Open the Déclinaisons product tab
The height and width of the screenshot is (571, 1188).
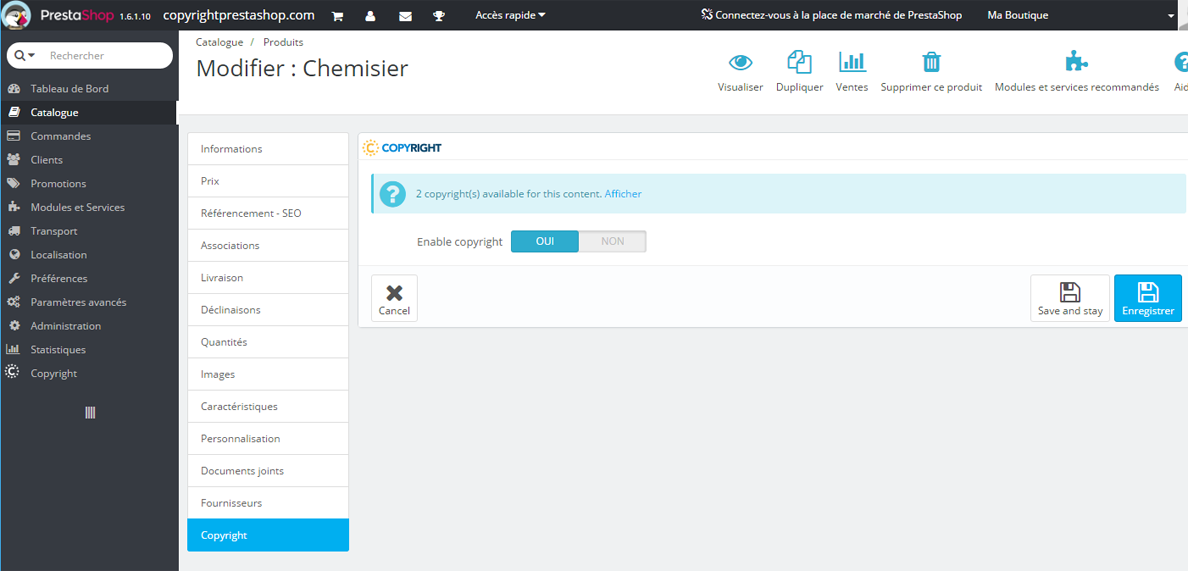pos(268,310)
